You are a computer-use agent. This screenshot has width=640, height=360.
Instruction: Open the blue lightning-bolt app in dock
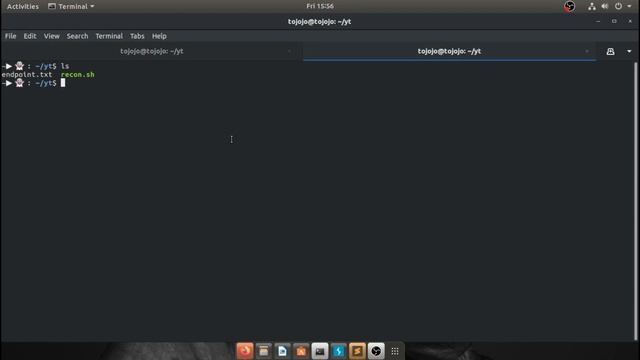coord(338,351)
